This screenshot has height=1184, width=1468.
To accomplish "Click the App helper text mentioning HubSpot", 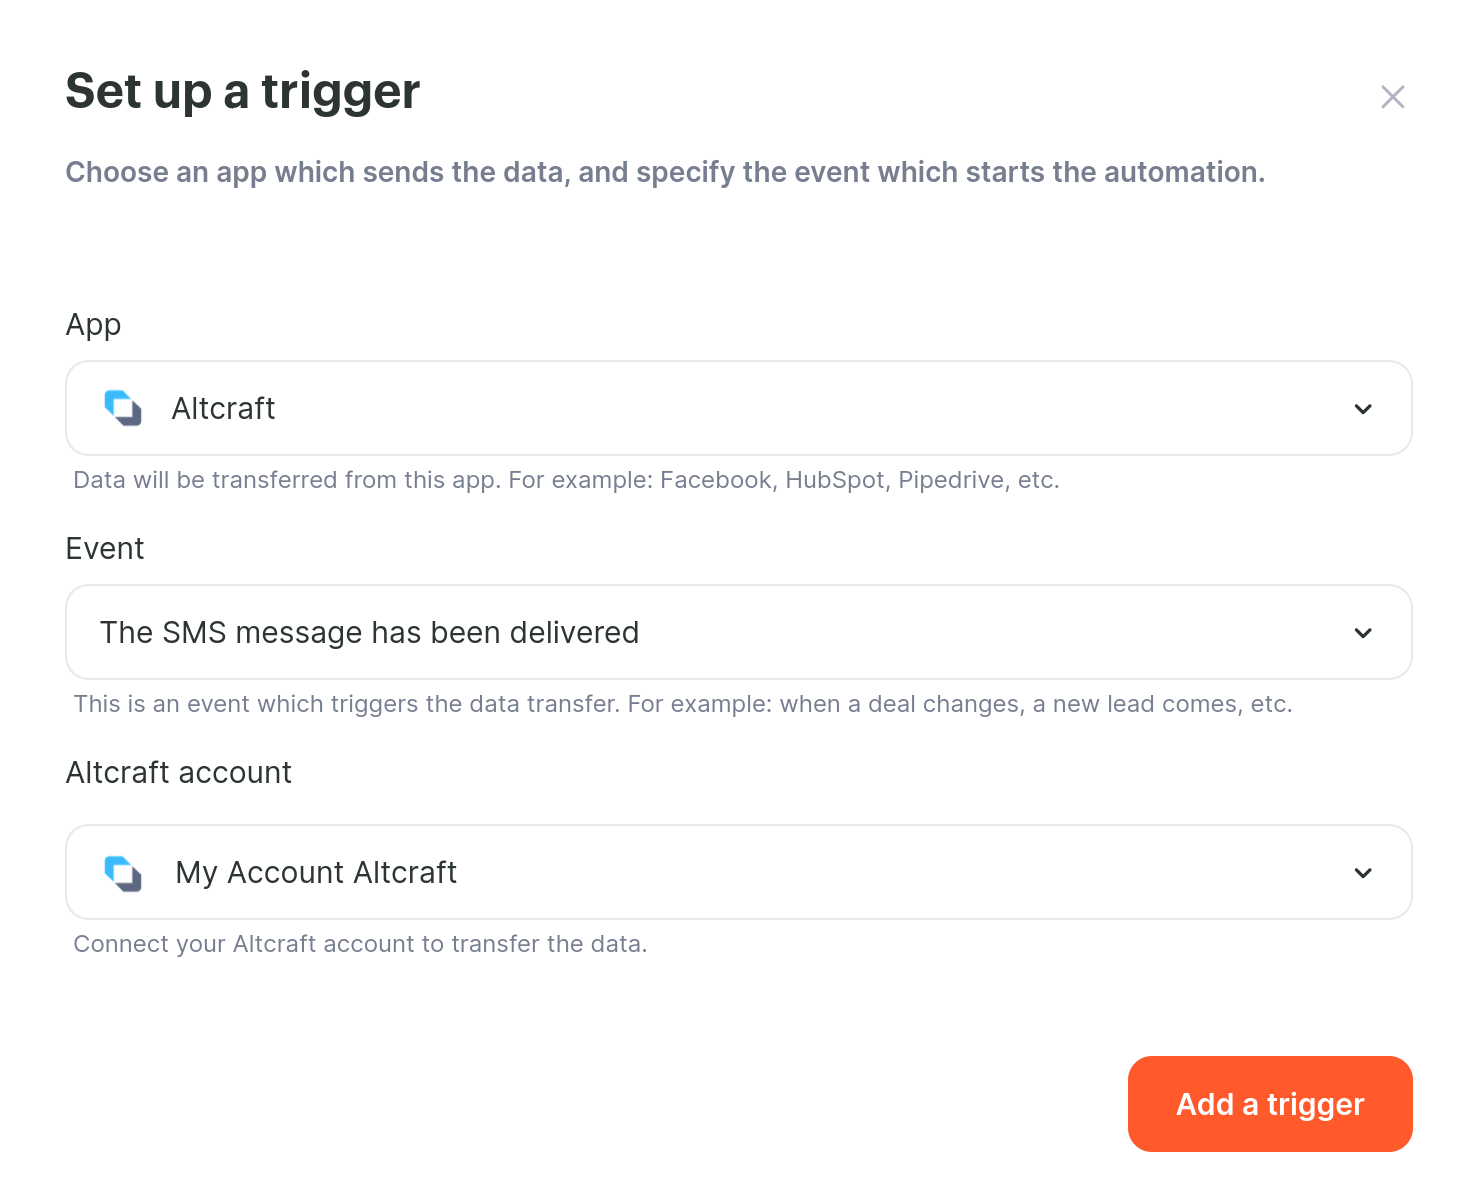I will (x=566, y=480).
